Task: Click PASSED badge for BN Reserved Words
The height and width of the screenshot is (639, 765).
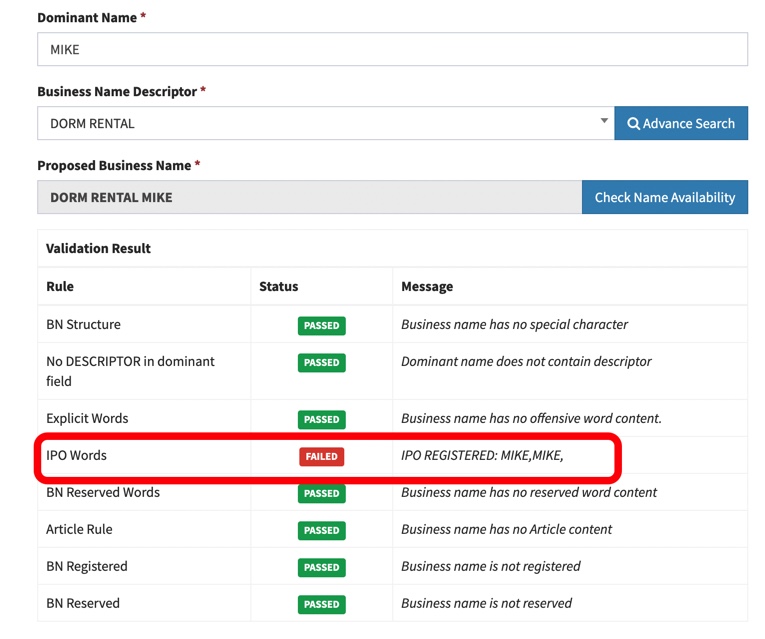Action: [321, 493]
